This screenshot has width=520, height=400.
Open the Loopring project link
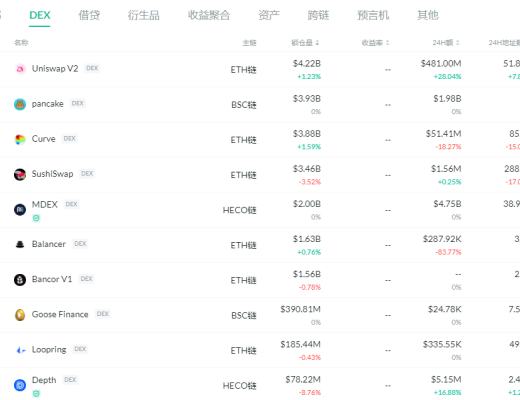click(49, 349)
